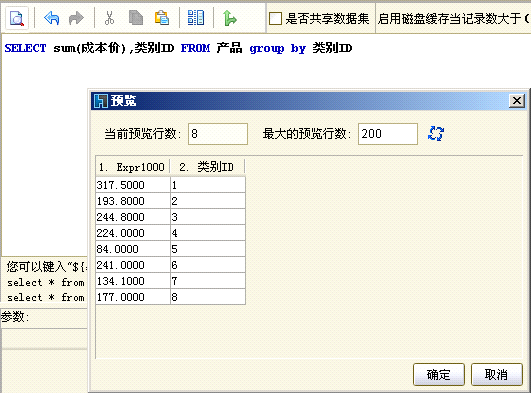Focus the 当前预览行数 field
The width and height of the screenshot is (531, 393).
point(218,134)
